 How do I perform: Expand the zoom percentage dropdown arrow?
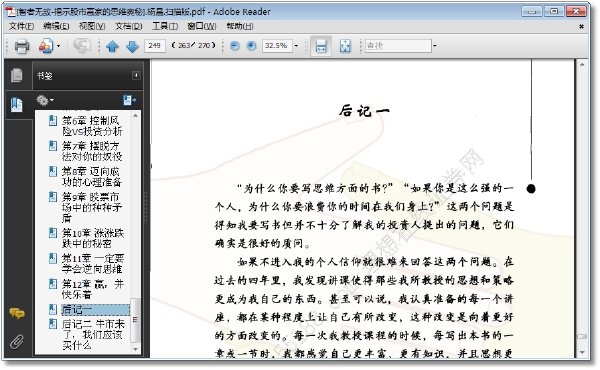(x=296, y=46)
